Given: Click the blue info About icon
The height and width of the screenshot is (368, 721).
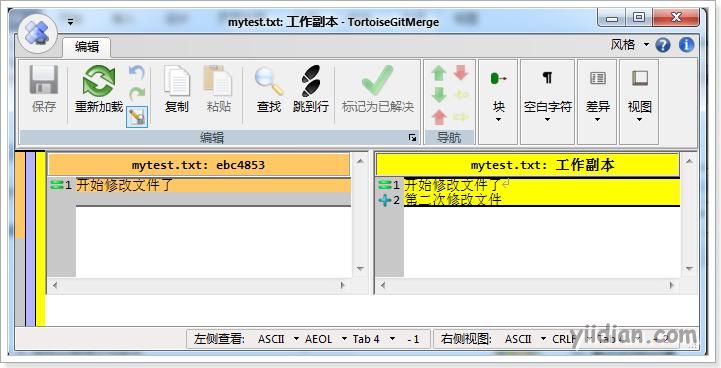Looking at the screenshot, I should pyautogui.click(x=687, y=45).
